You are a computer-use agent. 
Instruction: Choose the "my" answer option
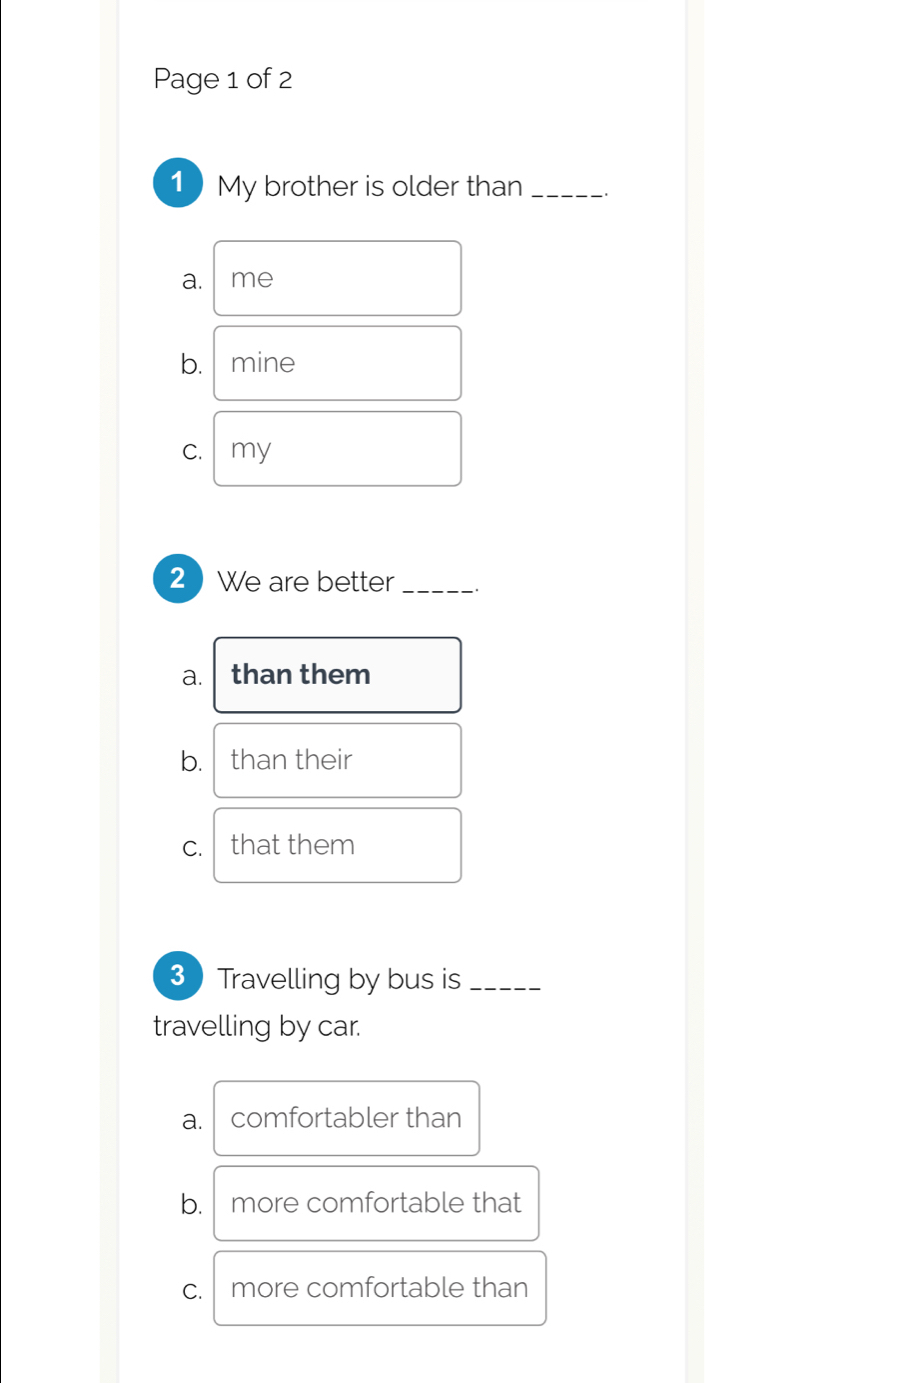coord(337,449)
